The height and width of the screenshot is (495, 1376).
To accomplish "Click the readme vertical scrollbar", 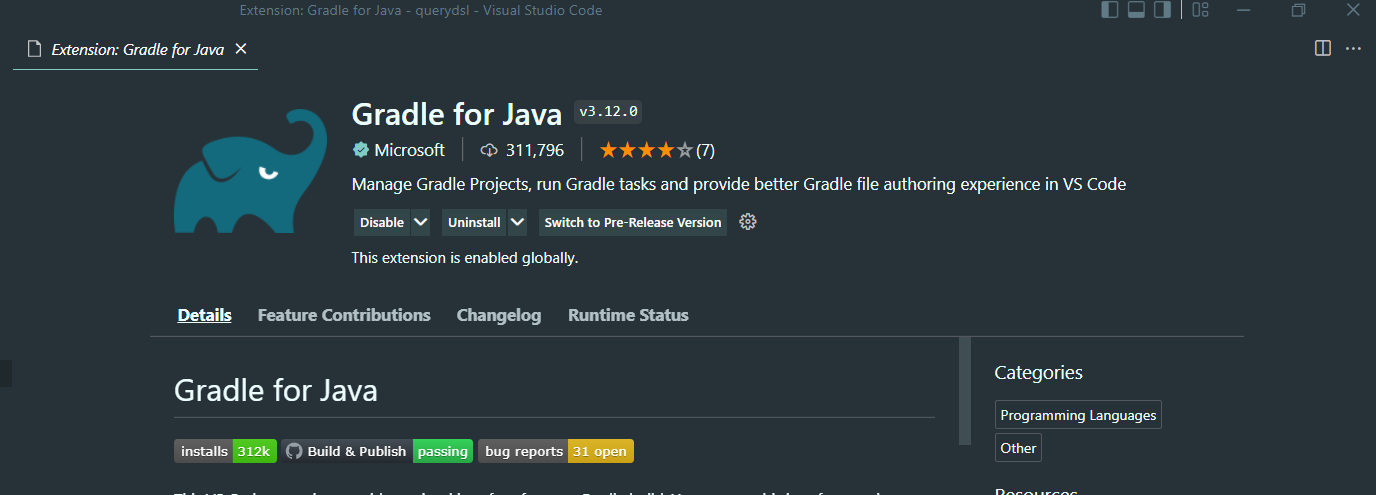I will point(965,390).
